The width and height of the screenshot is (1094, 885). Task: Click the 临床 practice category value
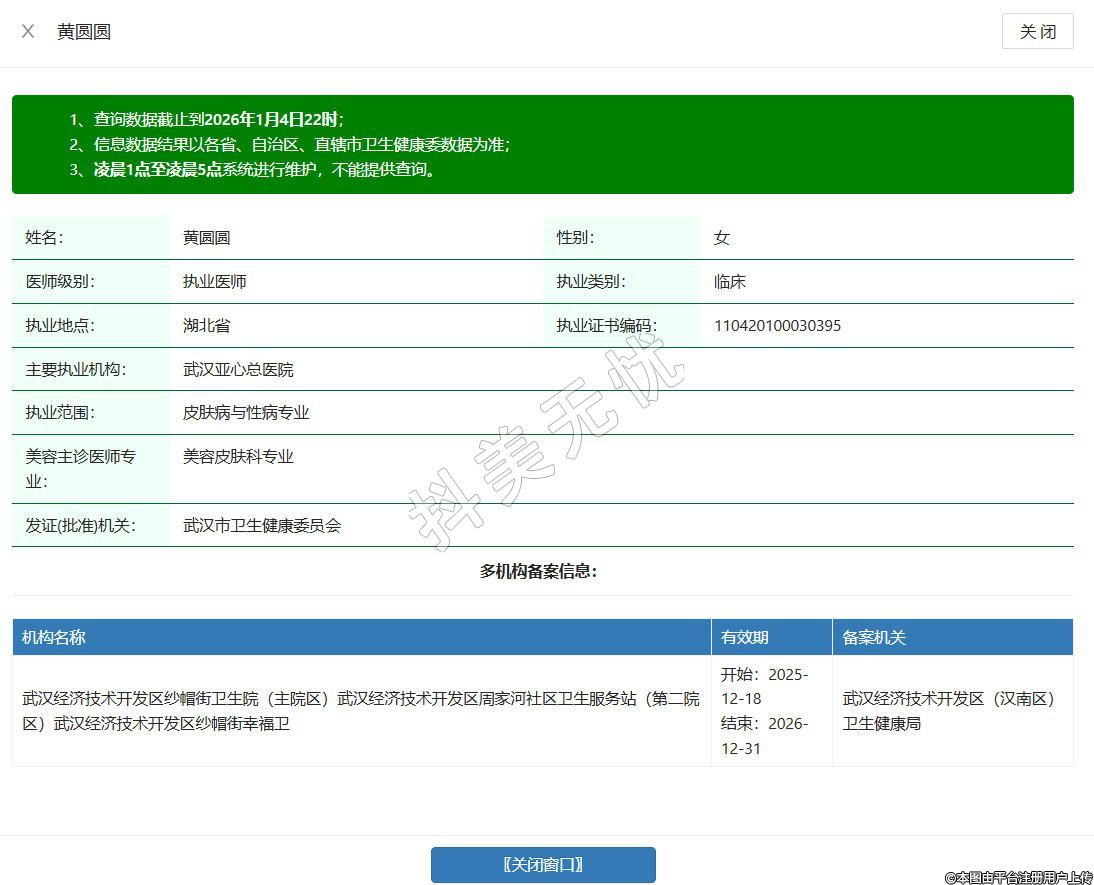click(x=730, y=282)
